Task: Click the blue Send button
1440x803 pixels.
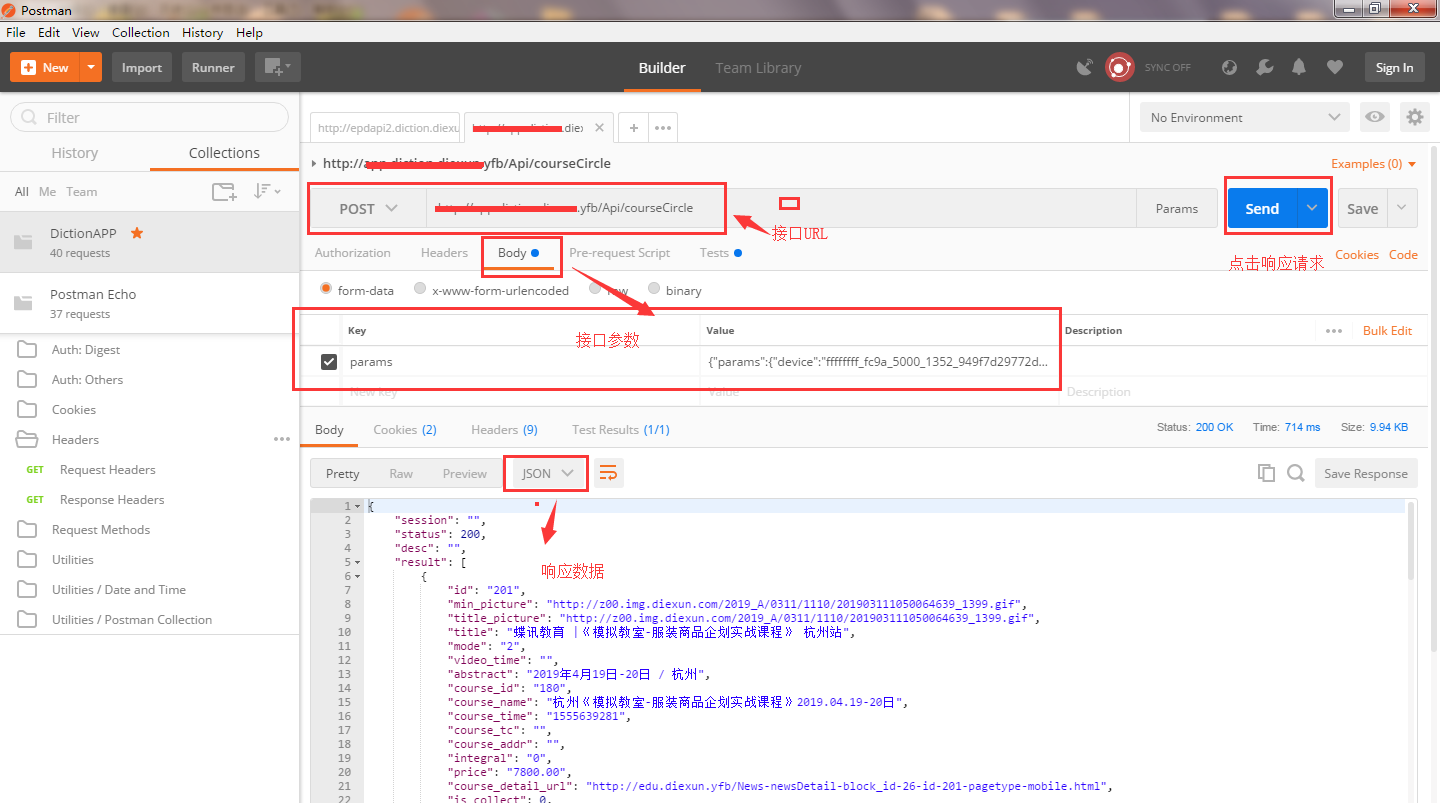Action: click(1262, 208)
